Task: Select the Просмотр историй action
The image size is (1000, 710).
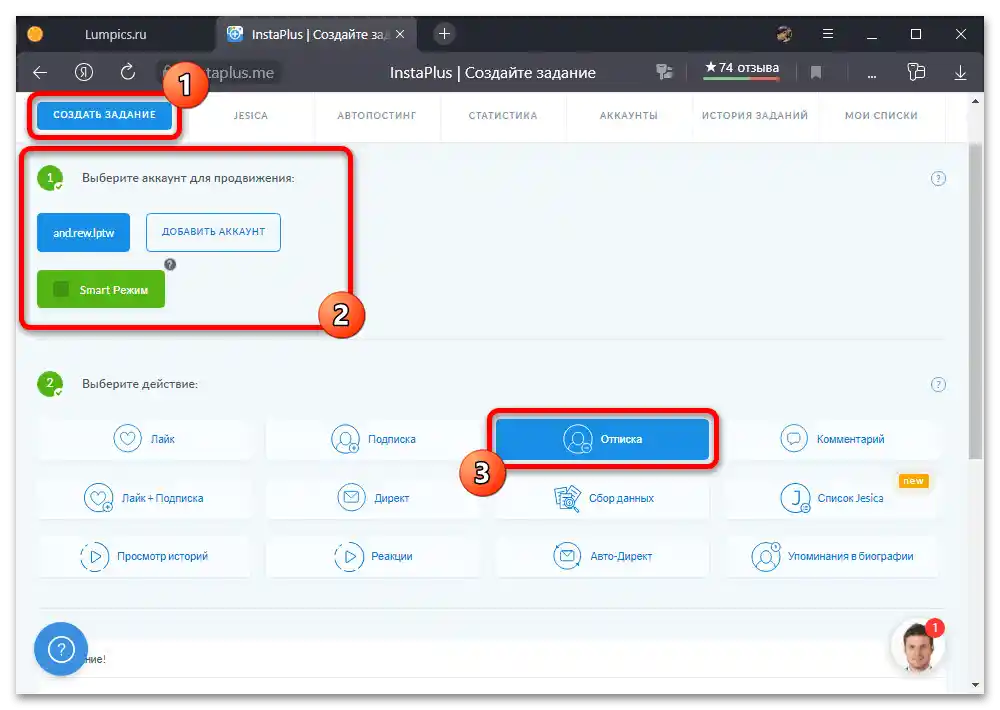Action: tap(144, 556)
